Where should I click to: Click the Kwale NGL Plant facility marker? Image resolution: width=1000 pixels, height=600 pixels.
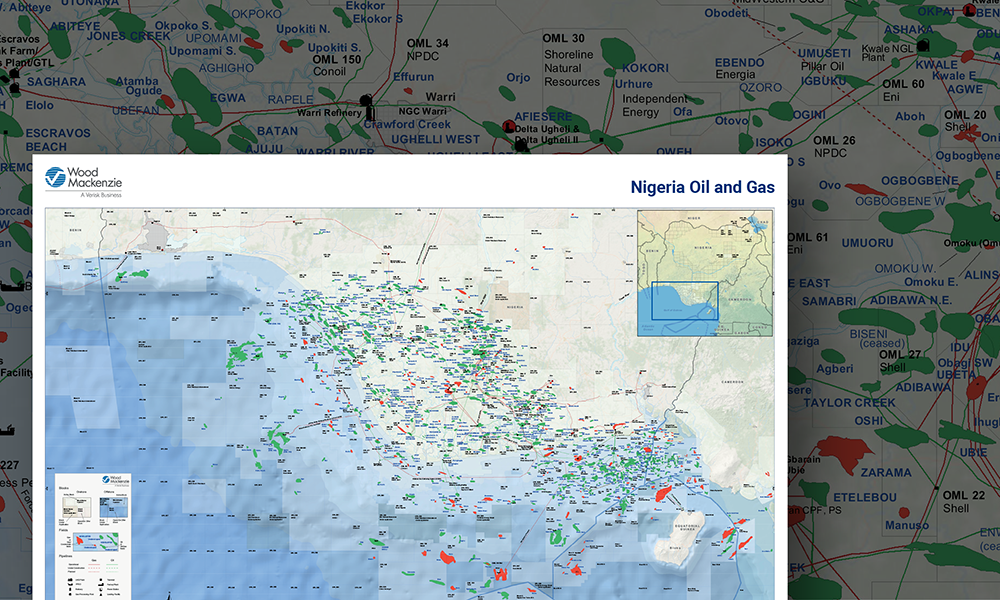pos(922,45)
